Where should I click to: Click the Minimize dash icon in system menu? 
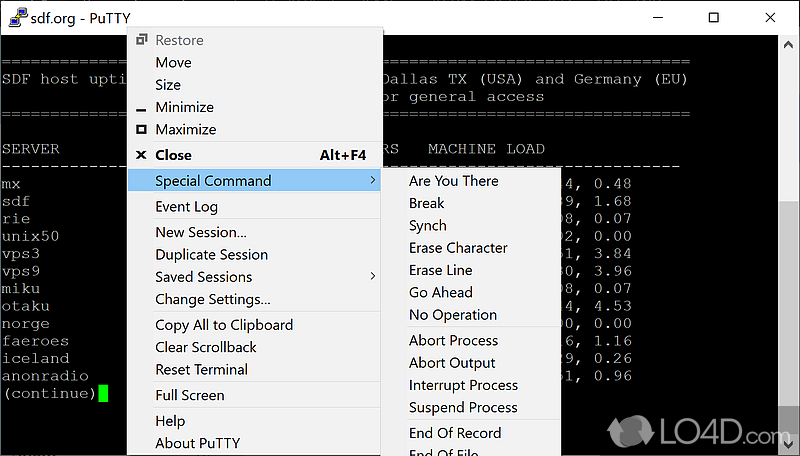[141, 108]
